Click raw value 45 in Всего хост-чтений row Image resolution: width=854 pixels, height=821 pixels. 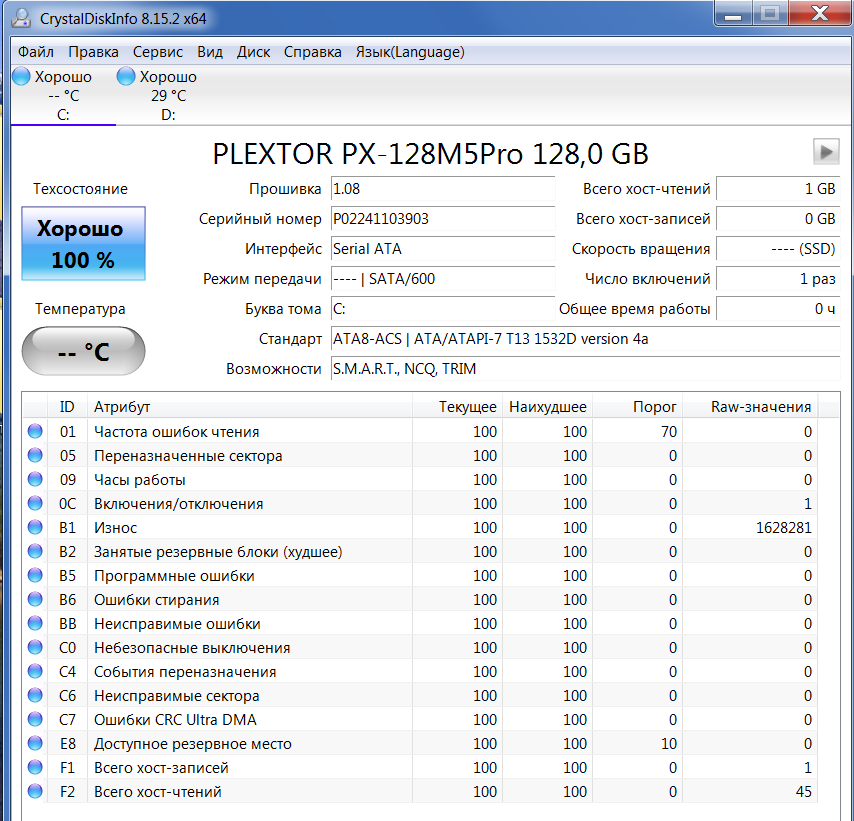coord(803,791)
